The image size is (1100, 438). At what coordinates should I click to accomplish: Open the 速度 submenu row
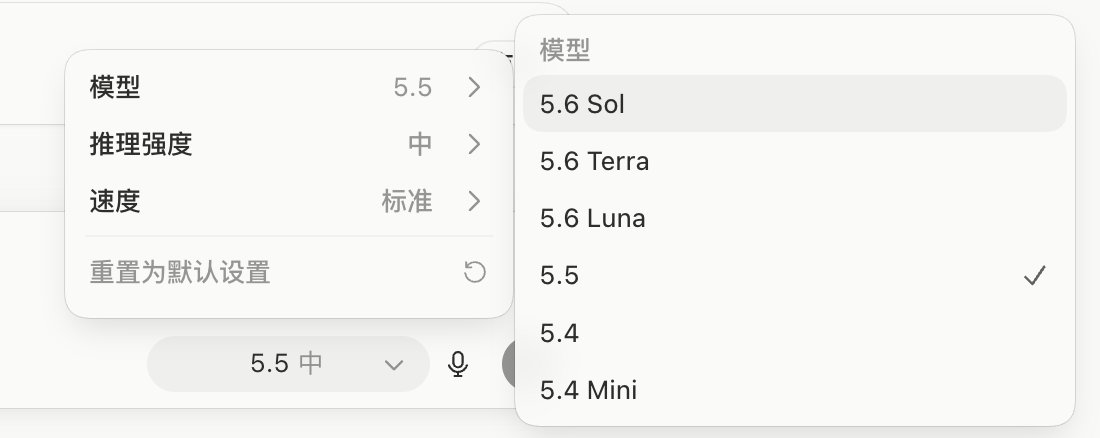pos(288,201)
